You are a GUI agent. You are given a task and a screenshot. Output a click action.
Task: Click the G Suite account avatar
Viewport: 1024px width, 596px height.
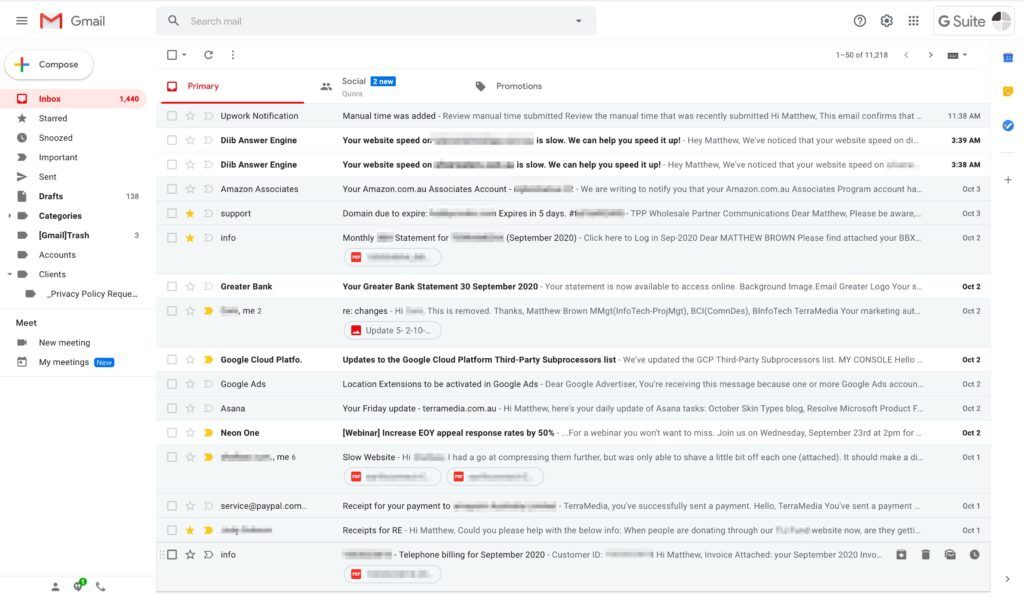click(1001, 21)
